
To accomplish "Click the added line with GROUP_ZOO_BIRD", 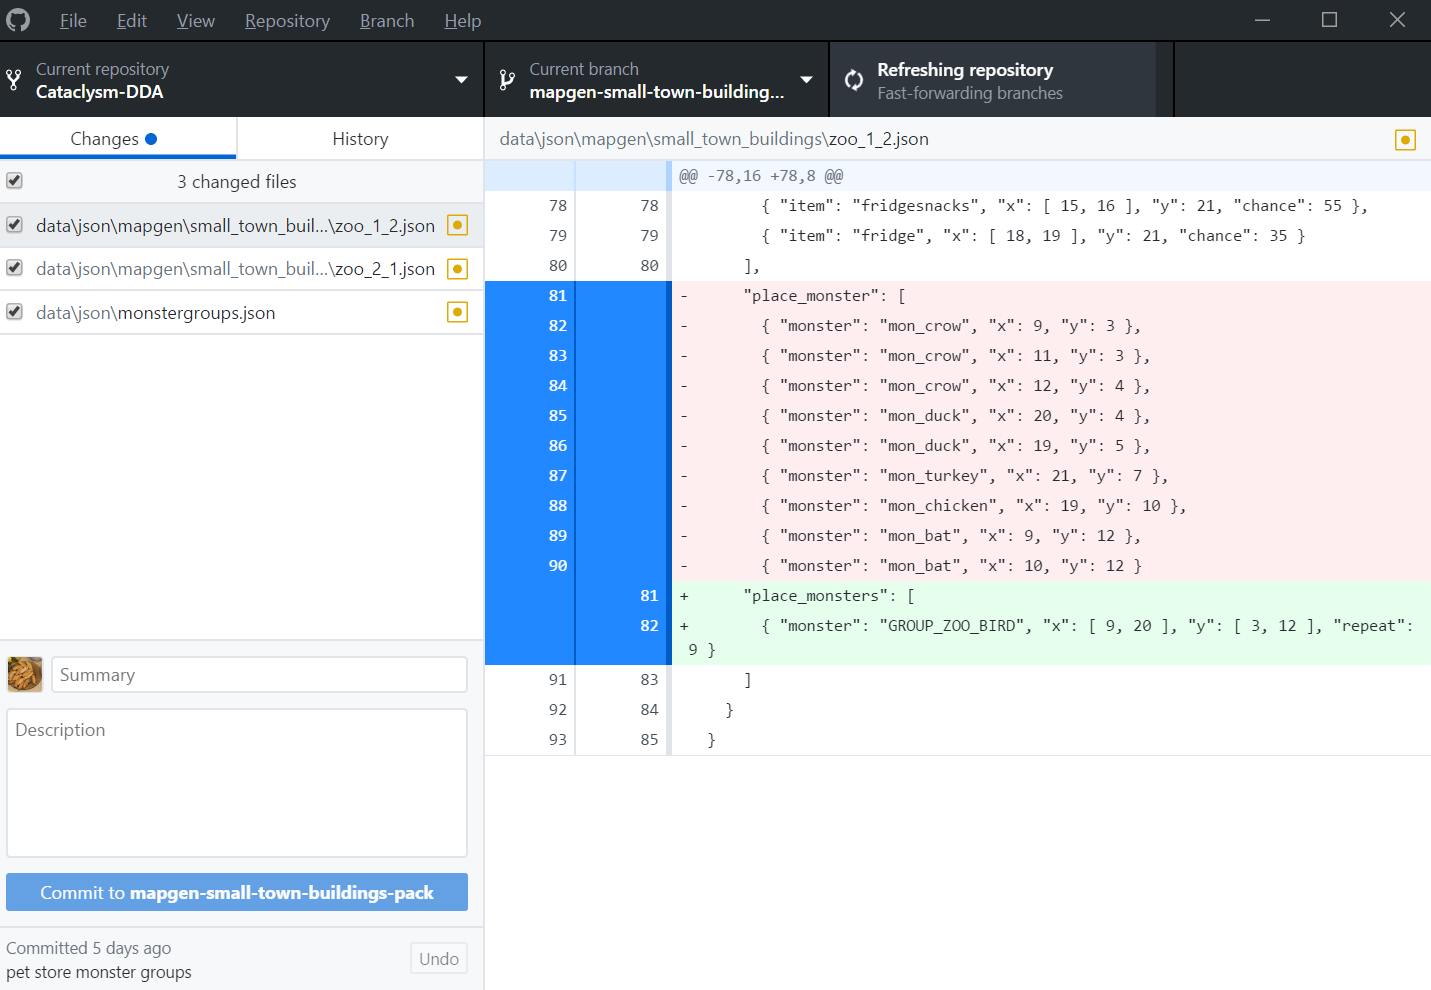I will (1051, 638).
